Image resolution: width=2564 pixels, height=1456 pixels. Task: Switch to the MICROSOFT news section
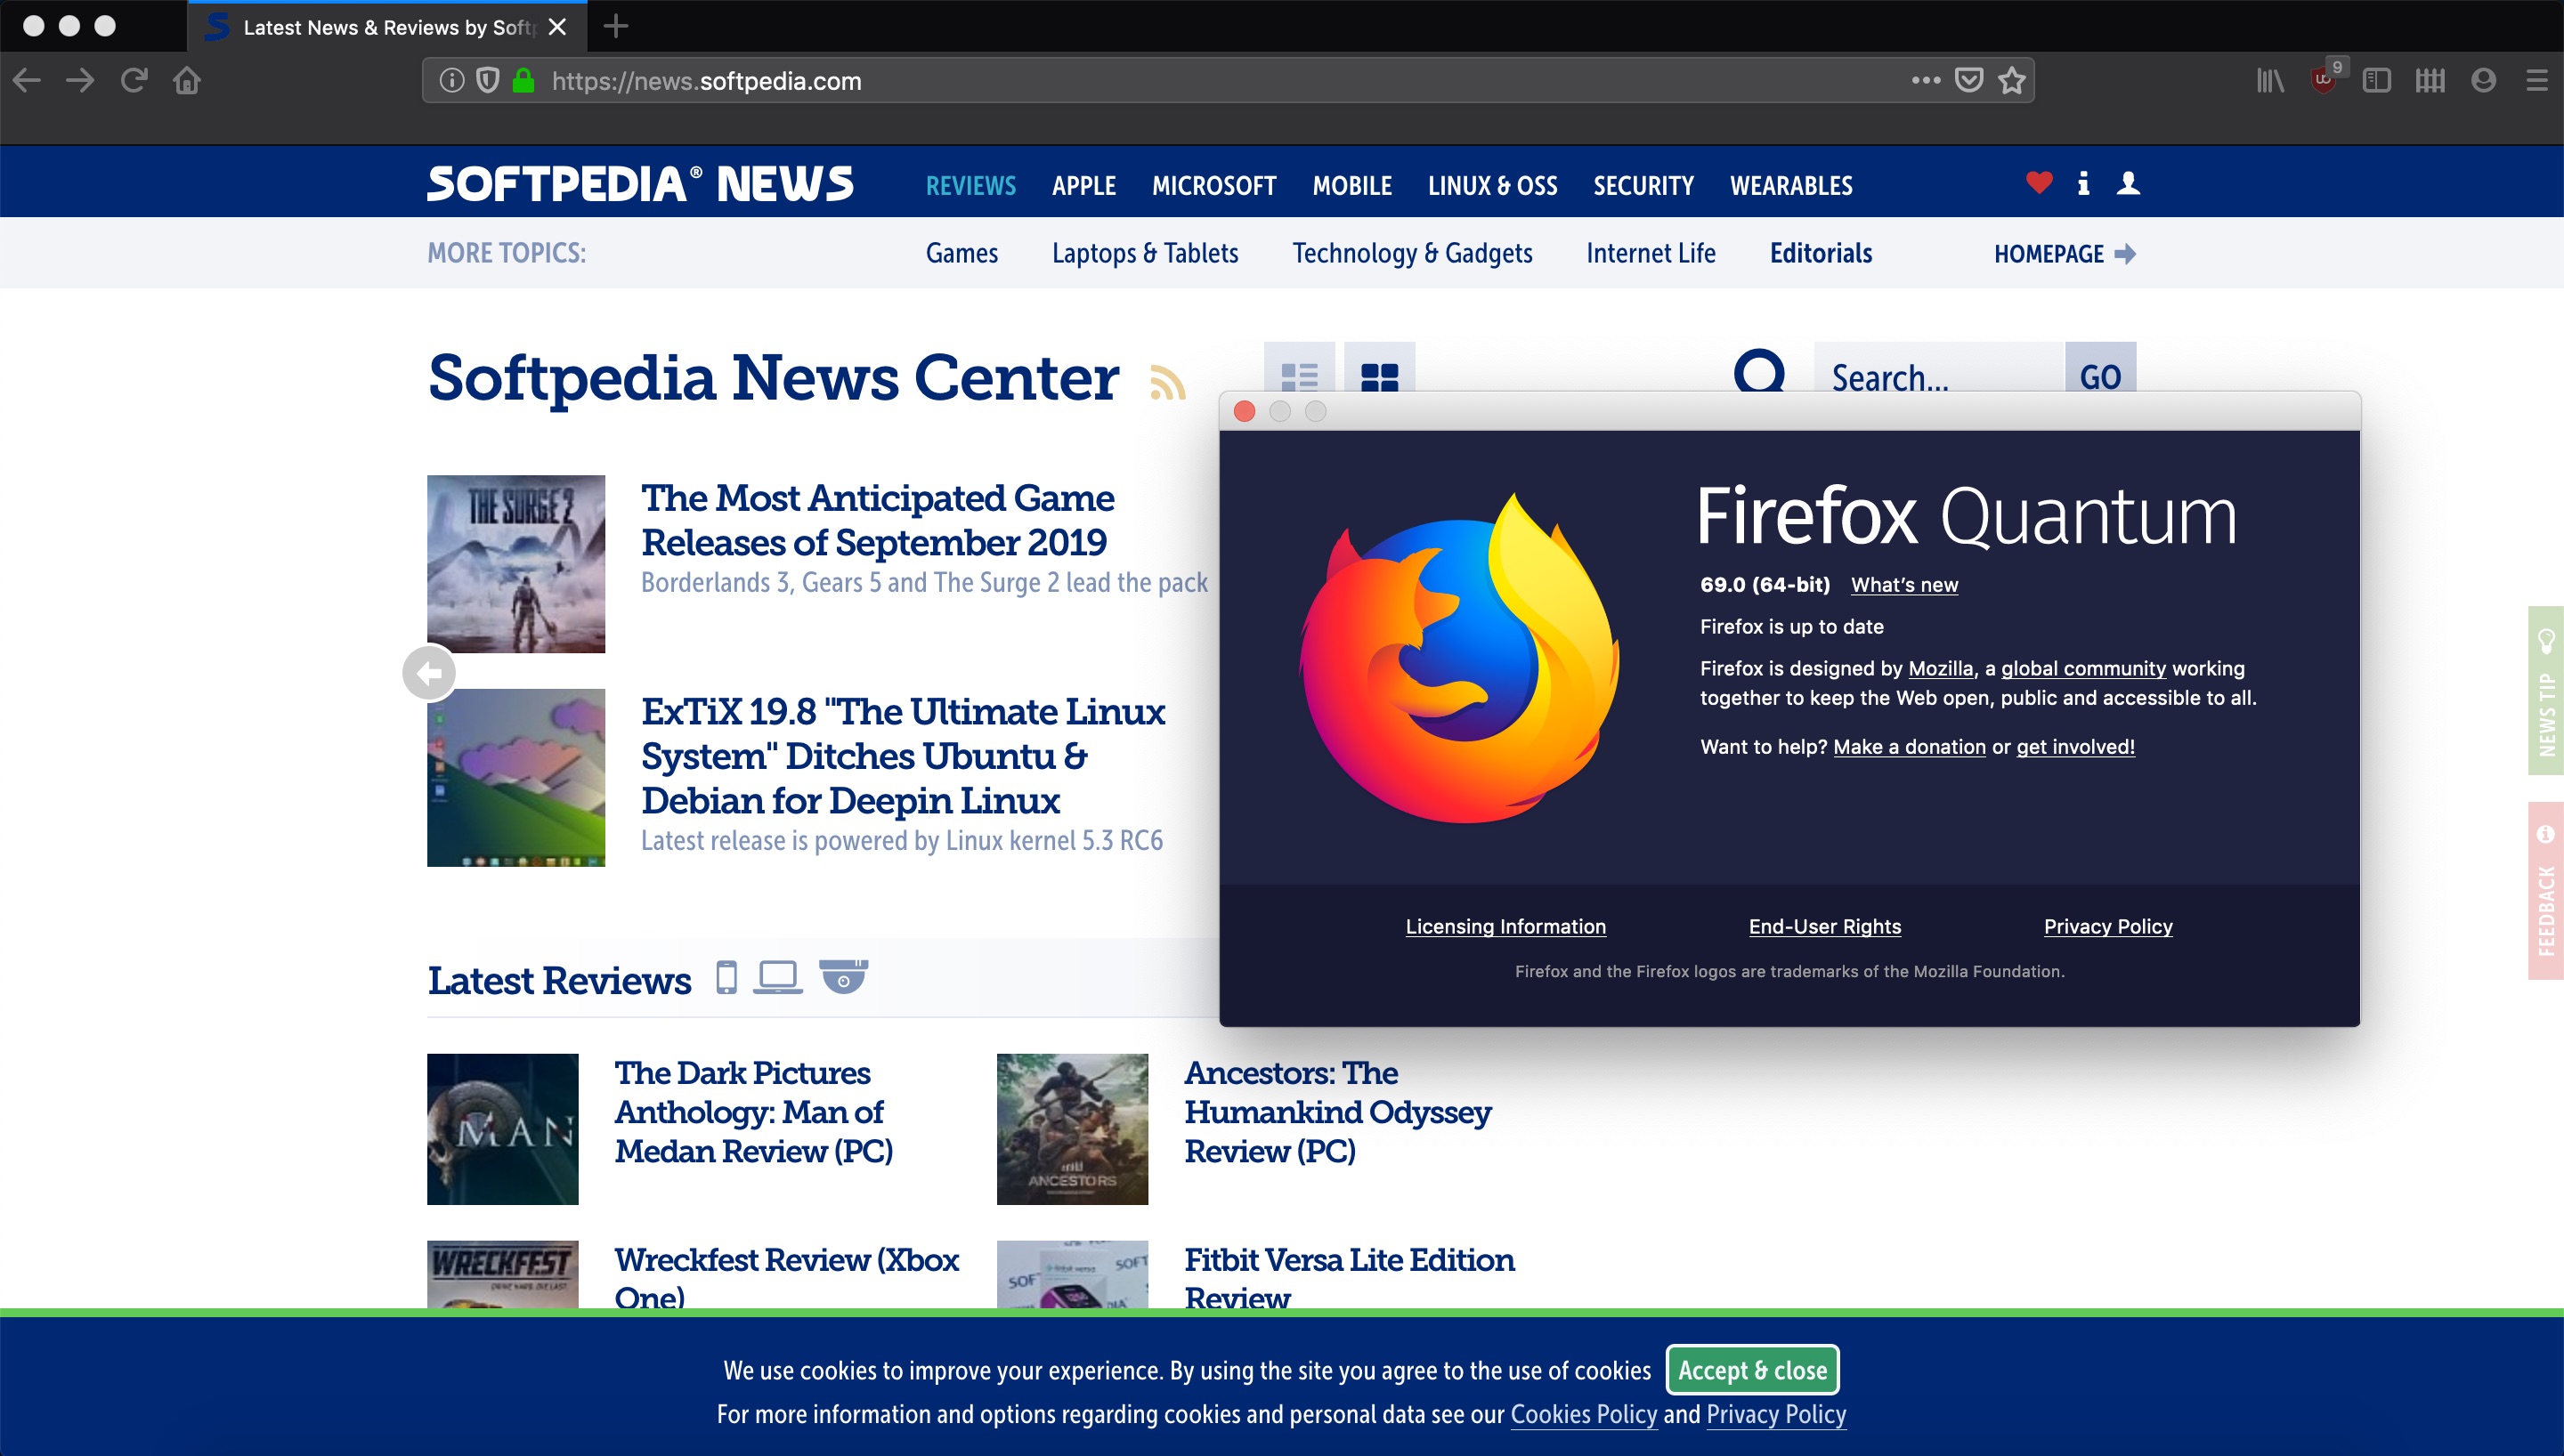1214,186
